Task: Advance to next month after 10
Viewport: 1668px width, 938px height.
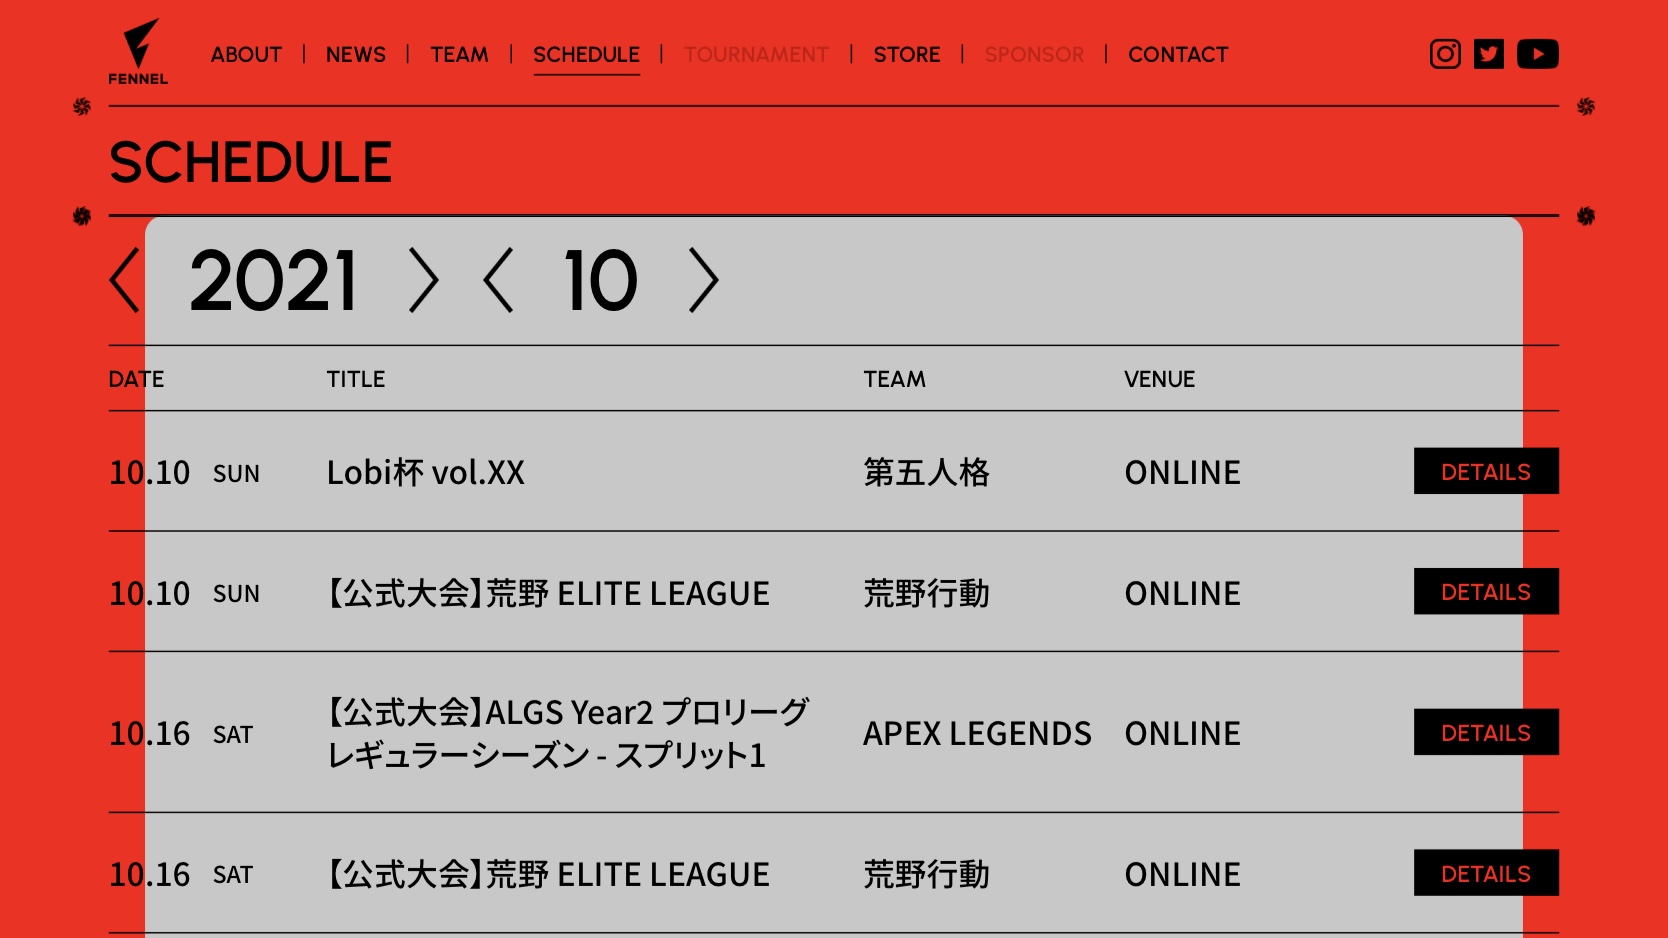Action: pos(703,281)
